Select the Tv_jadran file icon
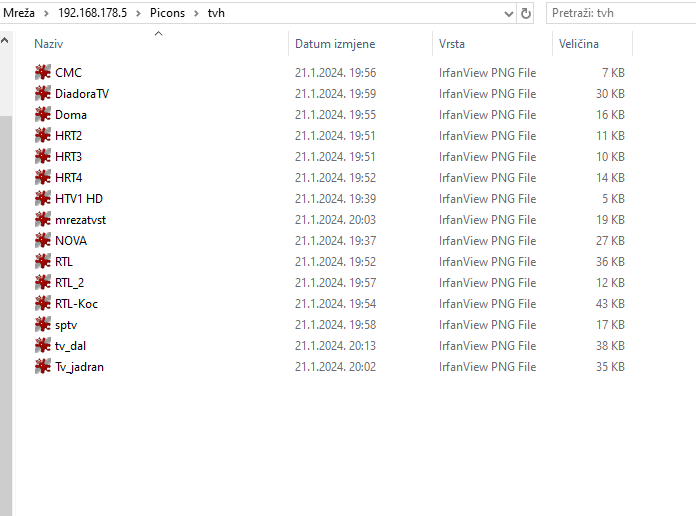696x516 pixels. click(x=43, y=366)
